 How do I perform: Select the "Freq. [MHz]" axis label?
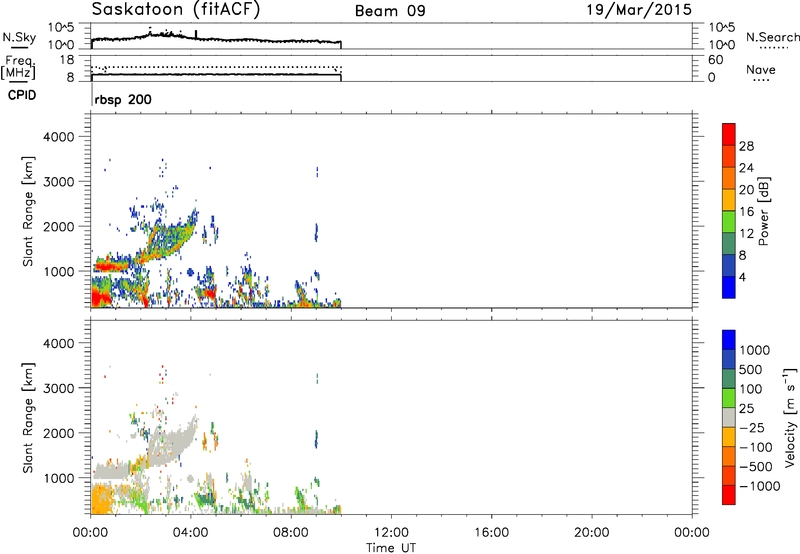pos(18,68)
